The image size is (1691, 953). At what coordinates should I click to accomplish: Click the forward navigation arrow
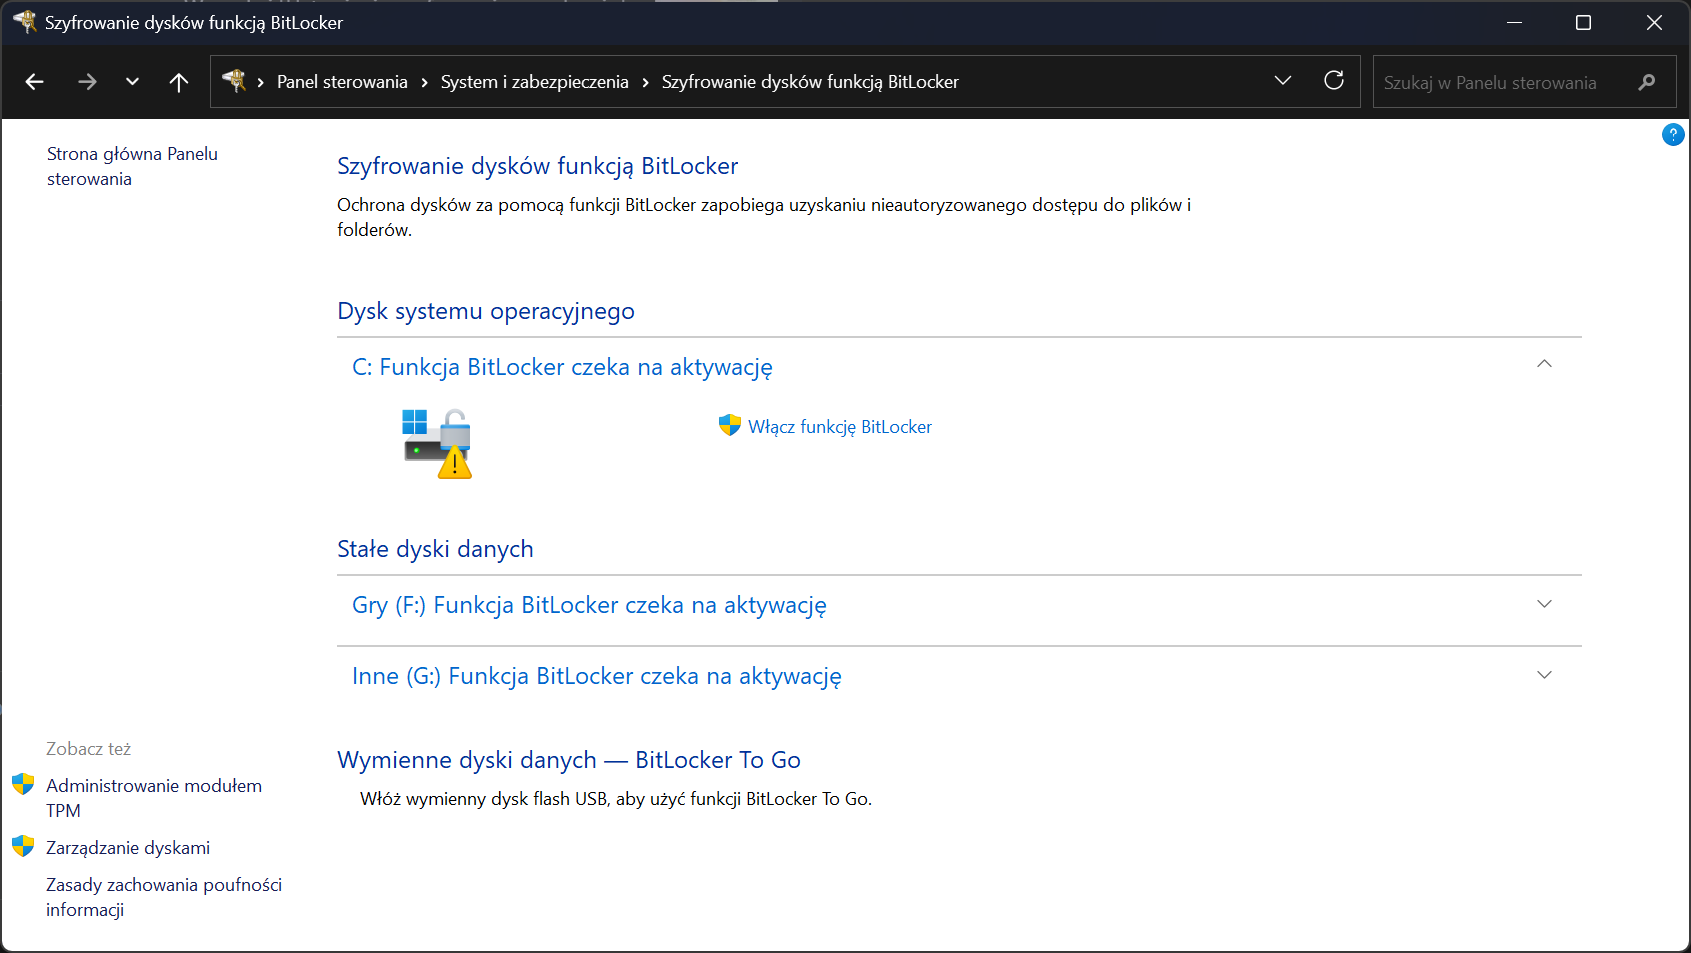[x=87, y=82]
